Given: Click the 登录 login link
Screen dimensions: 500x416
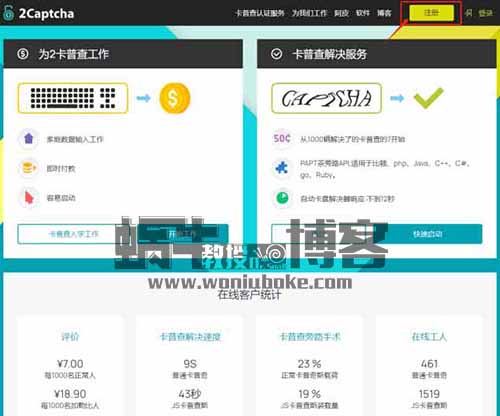Looking at the screenshot, I should pyautogui.click(x=485, y=13).
